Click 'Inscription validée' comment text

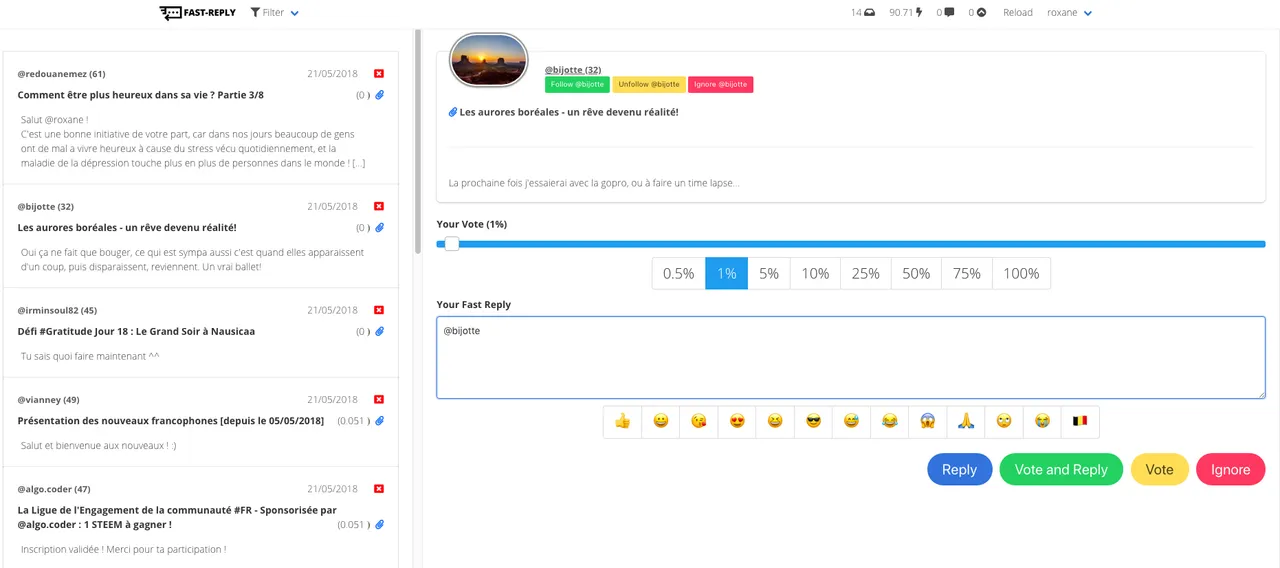(123, 549)
